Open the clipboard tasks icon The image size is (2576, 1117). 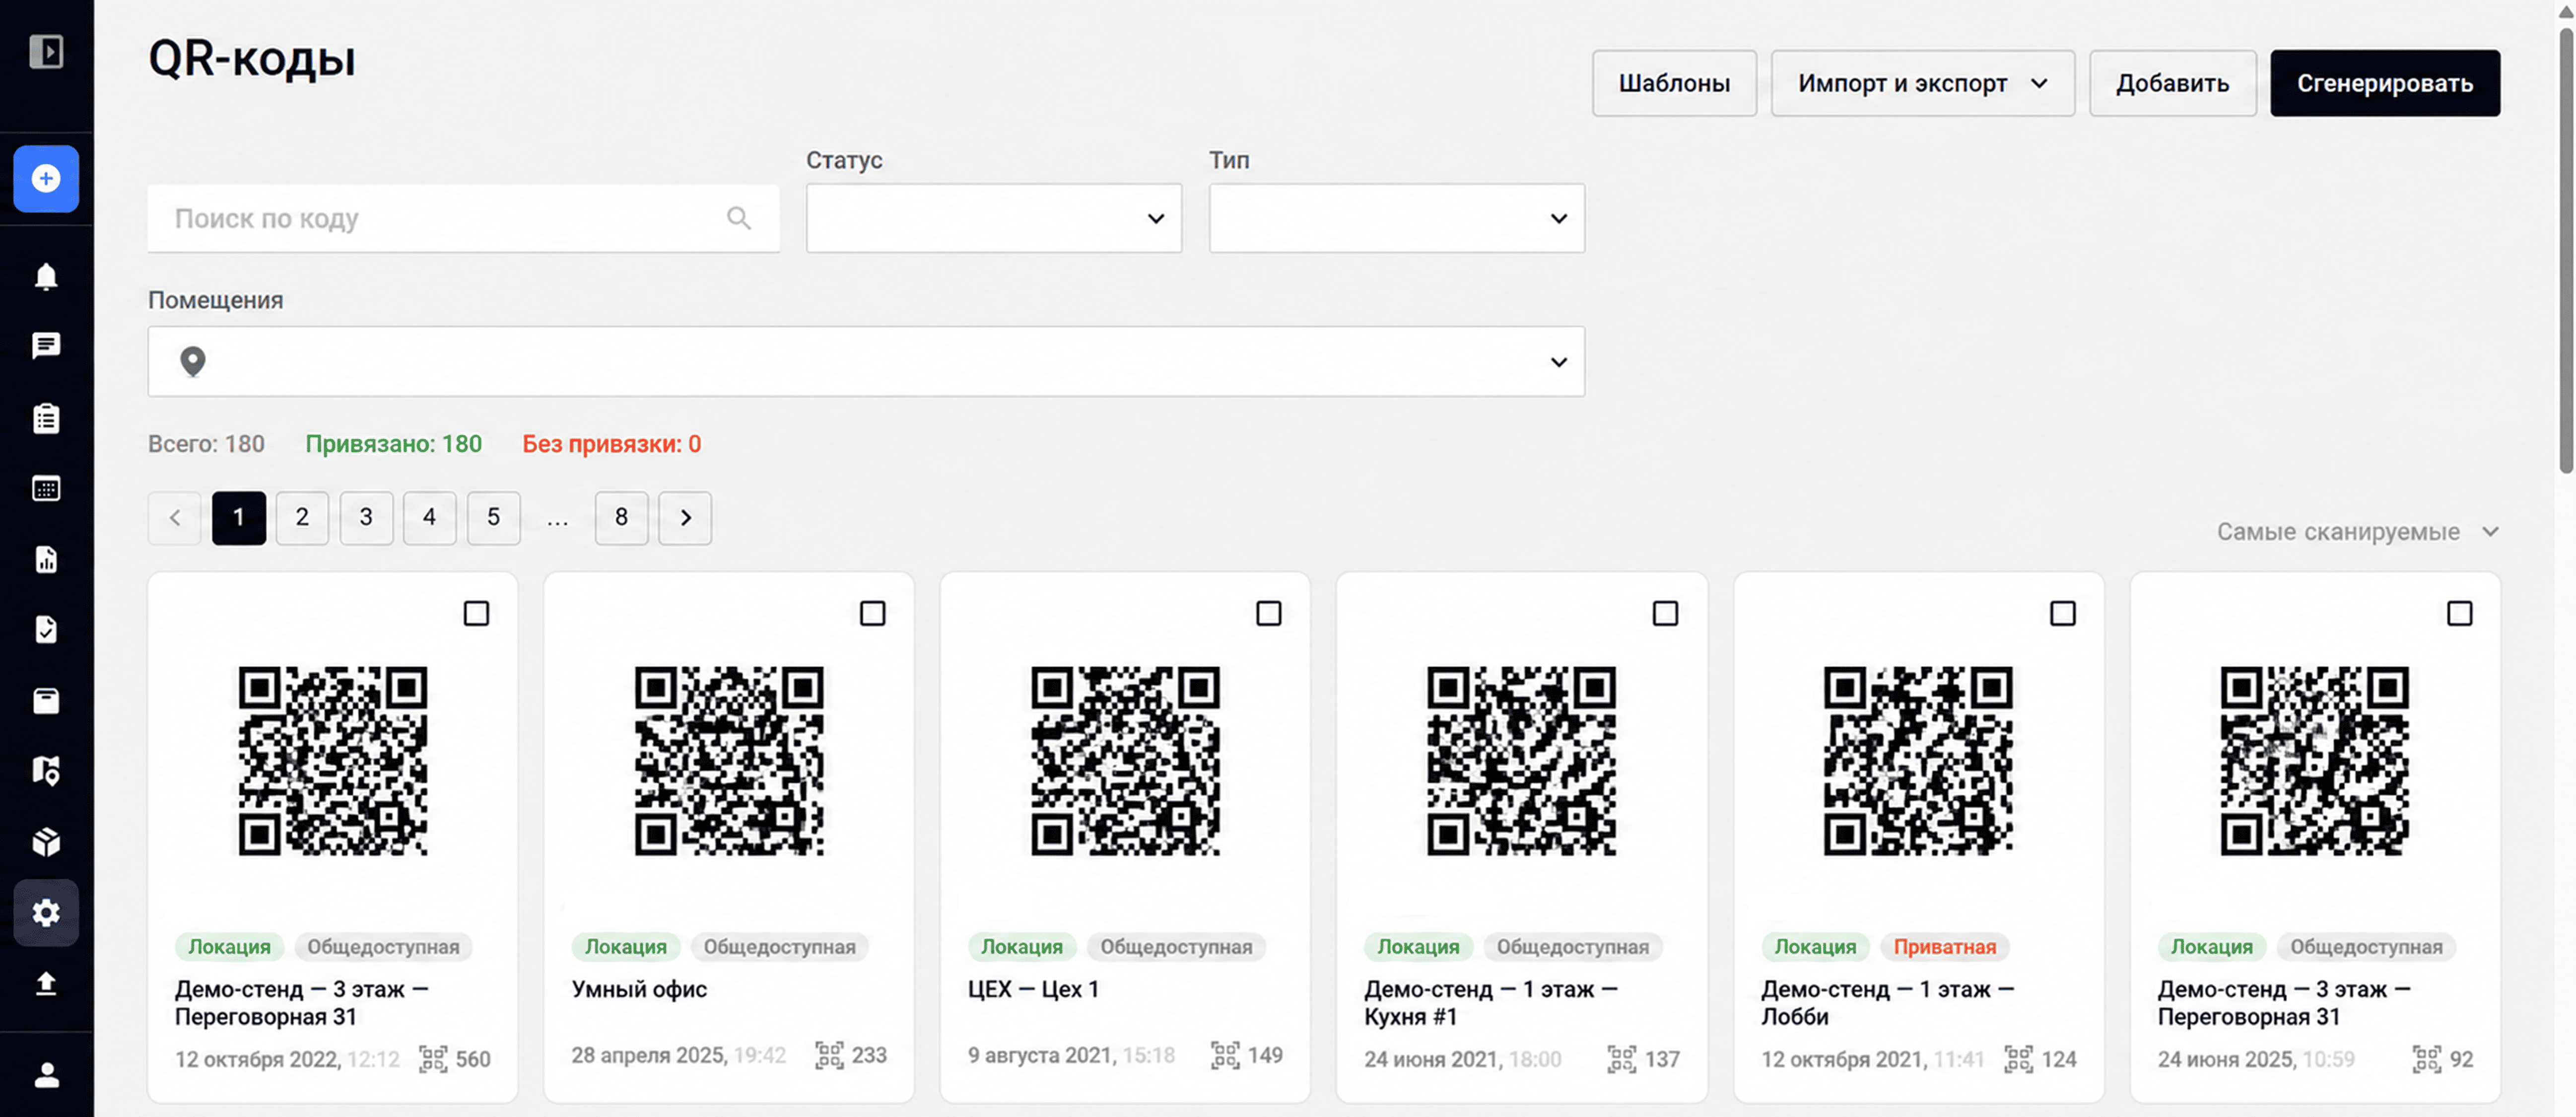click(46, 418)
